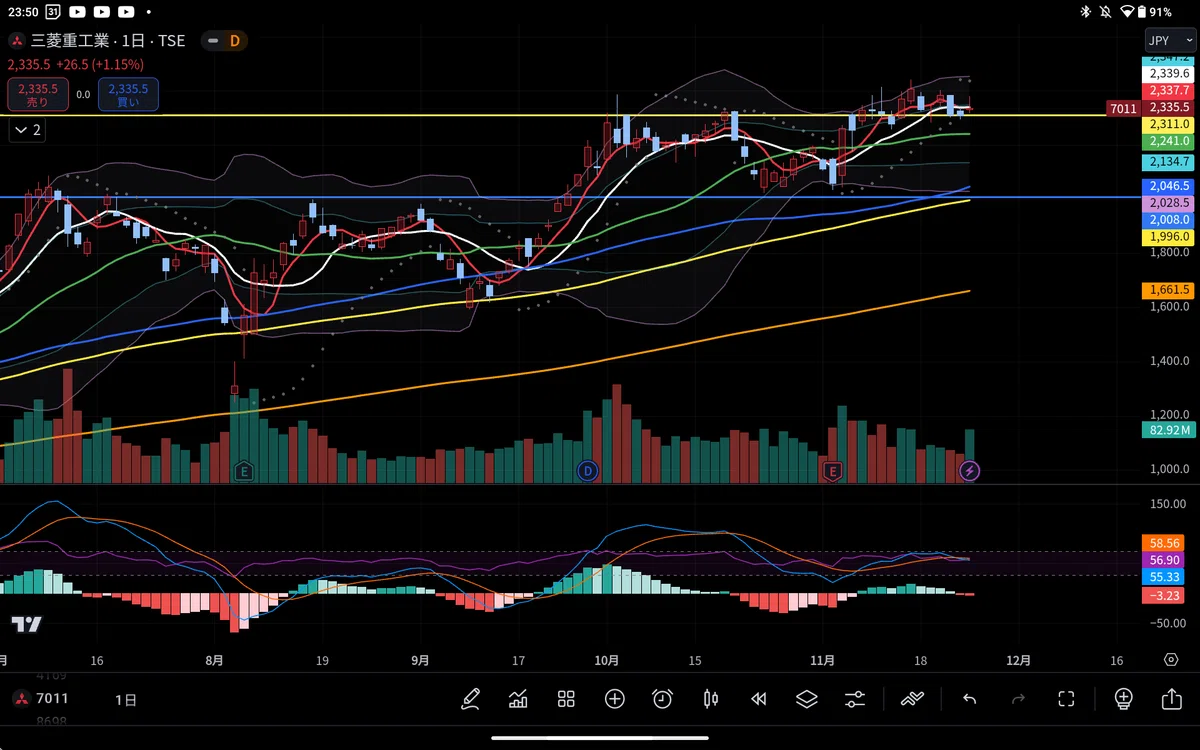
Task: Open the hexagon price-scale settings icon
Action: tap(1171, 660)
